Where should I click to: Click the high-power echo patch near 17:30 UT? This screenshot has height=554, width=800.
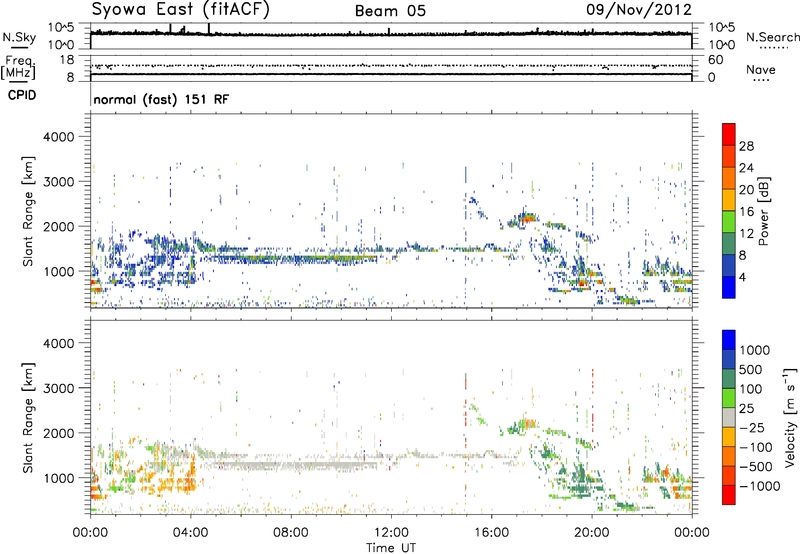coord(526,218)
